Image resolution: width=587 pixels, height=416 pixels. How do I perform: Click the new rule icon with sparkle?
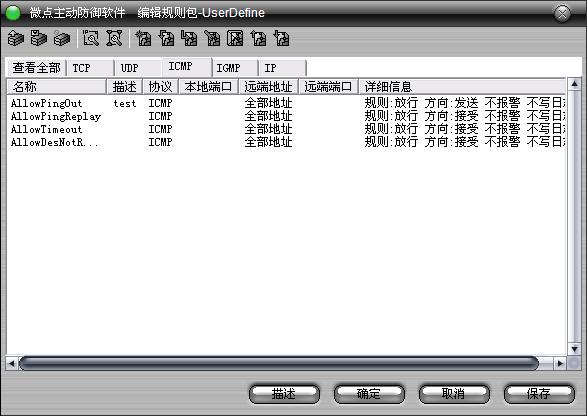point(143,38)
